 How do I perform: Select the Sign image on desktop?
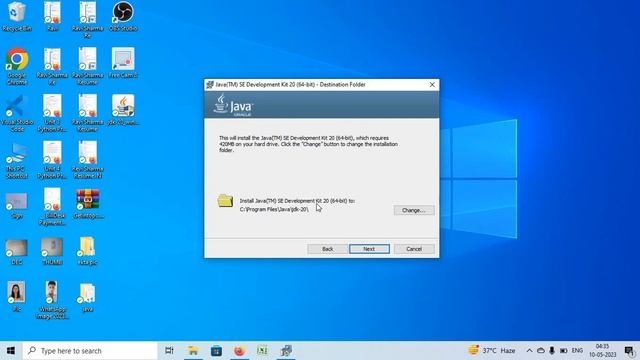click(17, 206)
